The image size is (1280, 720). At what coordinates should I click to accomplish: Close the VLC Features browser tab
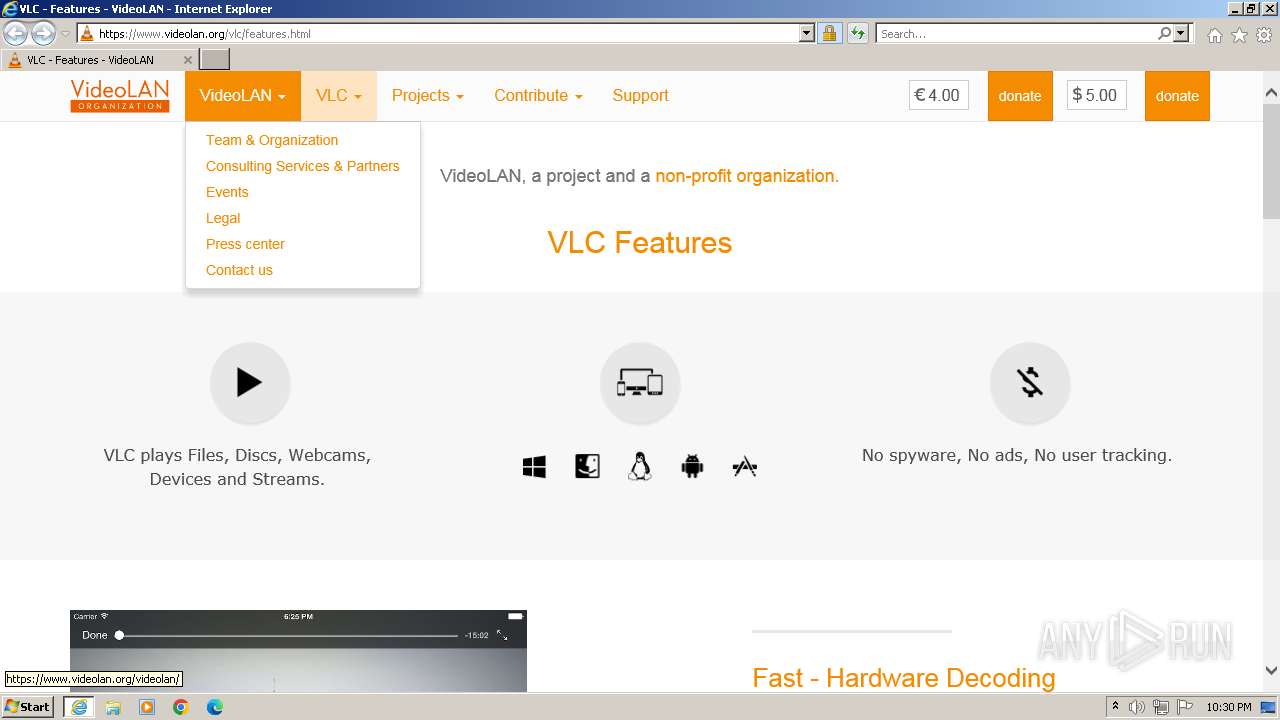click(x=187, y=60)
